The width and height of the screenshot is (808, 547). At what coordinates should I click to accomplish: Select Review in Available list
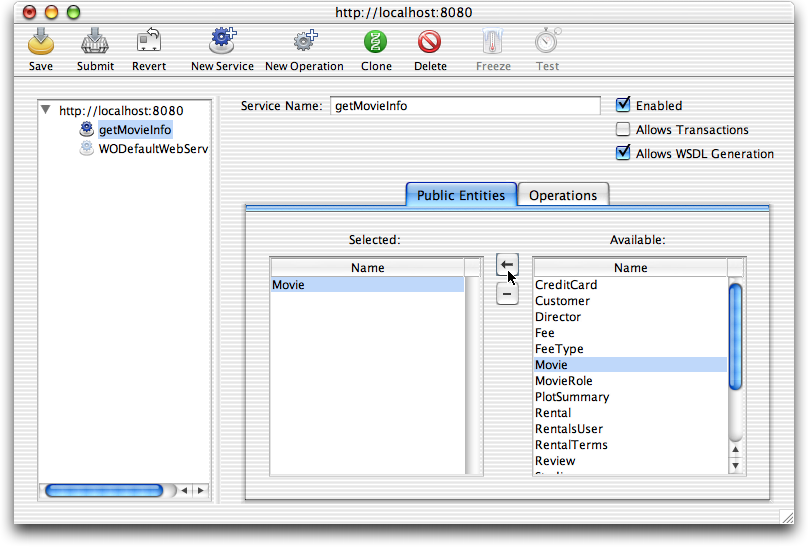click(x=630, y=460)
